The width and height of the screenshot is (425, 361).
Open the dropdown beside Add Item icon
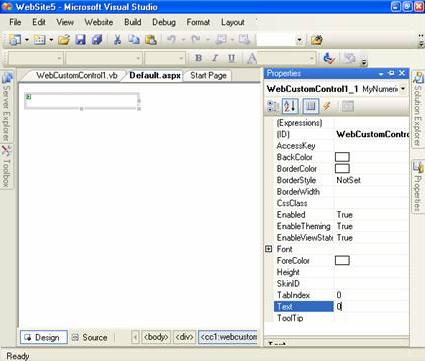point(51,40)
